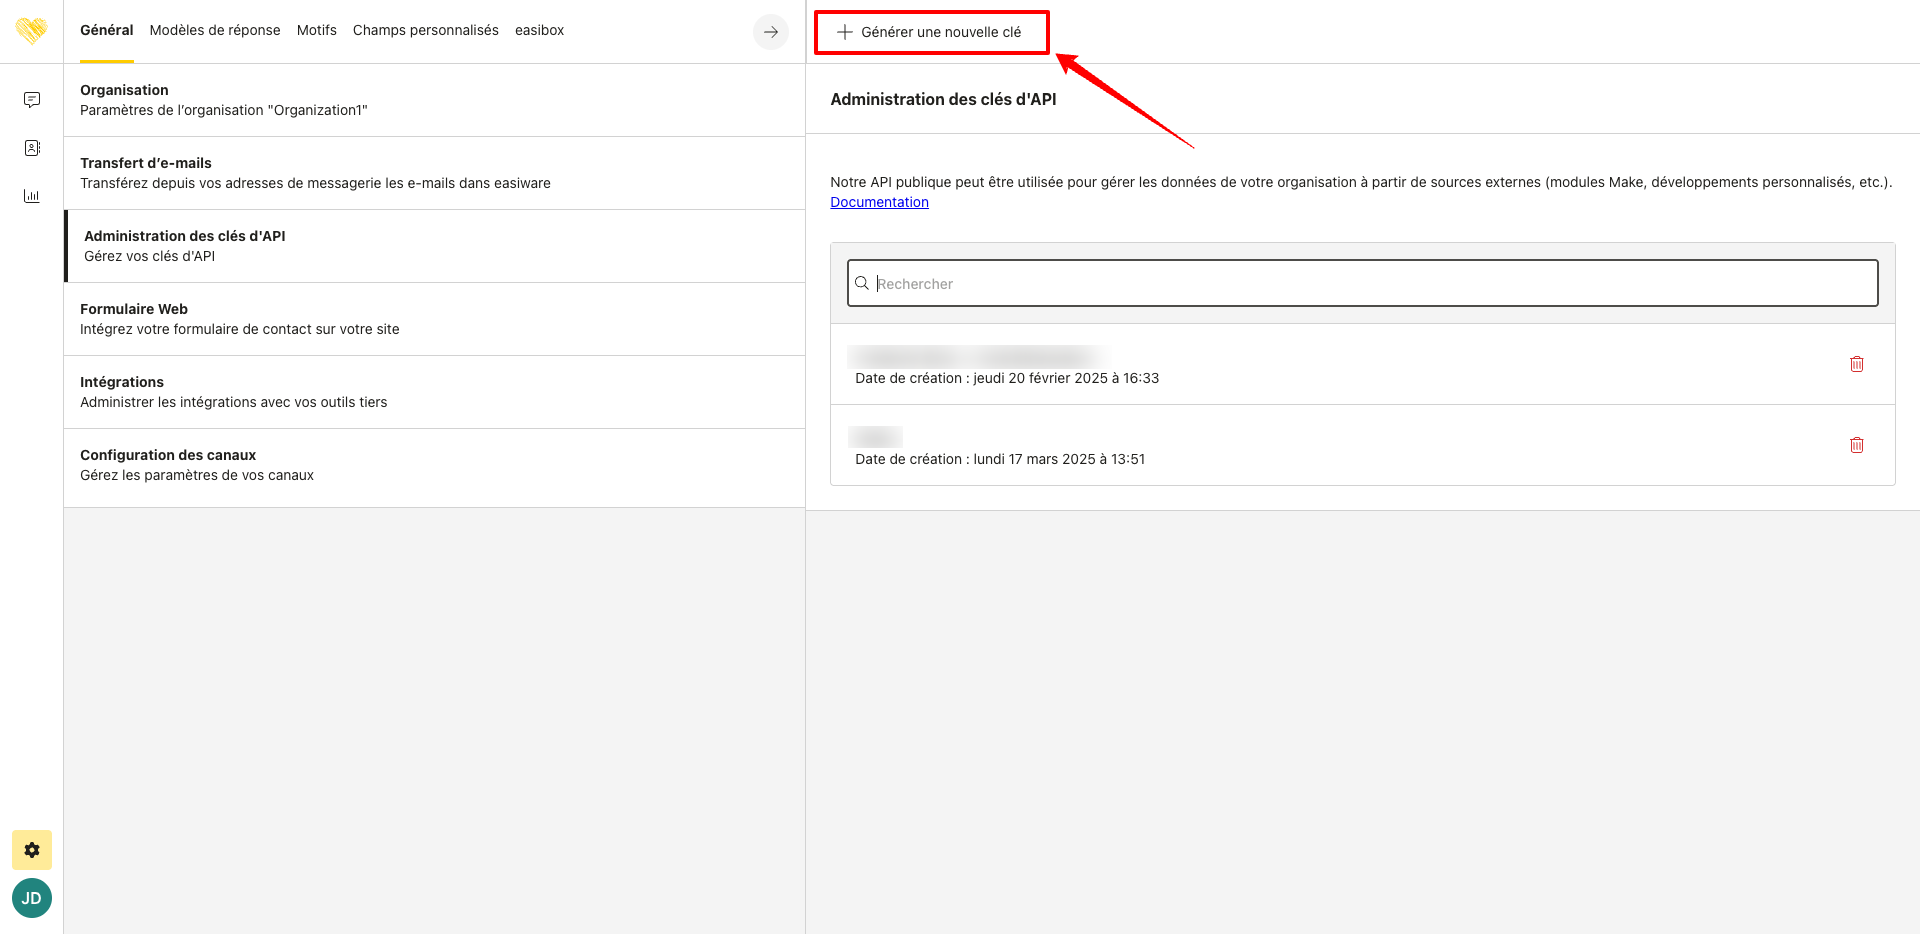
Task: Open the conversations chat icon
Action: [x=32, y=100]
